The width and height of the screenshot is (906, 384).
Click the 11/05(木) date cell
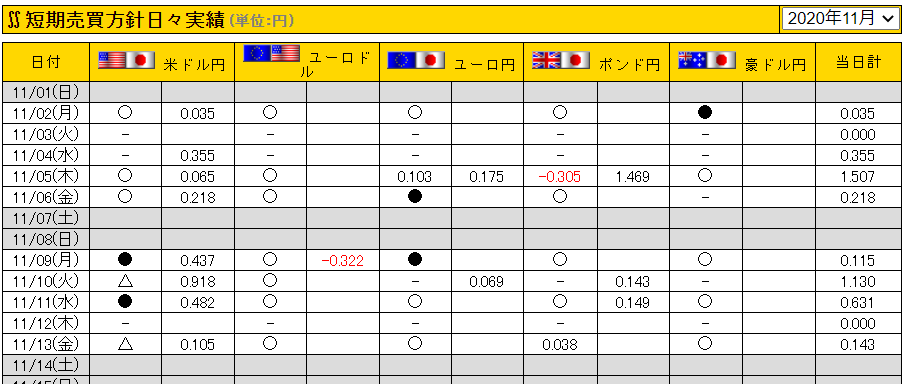point(46,176)
